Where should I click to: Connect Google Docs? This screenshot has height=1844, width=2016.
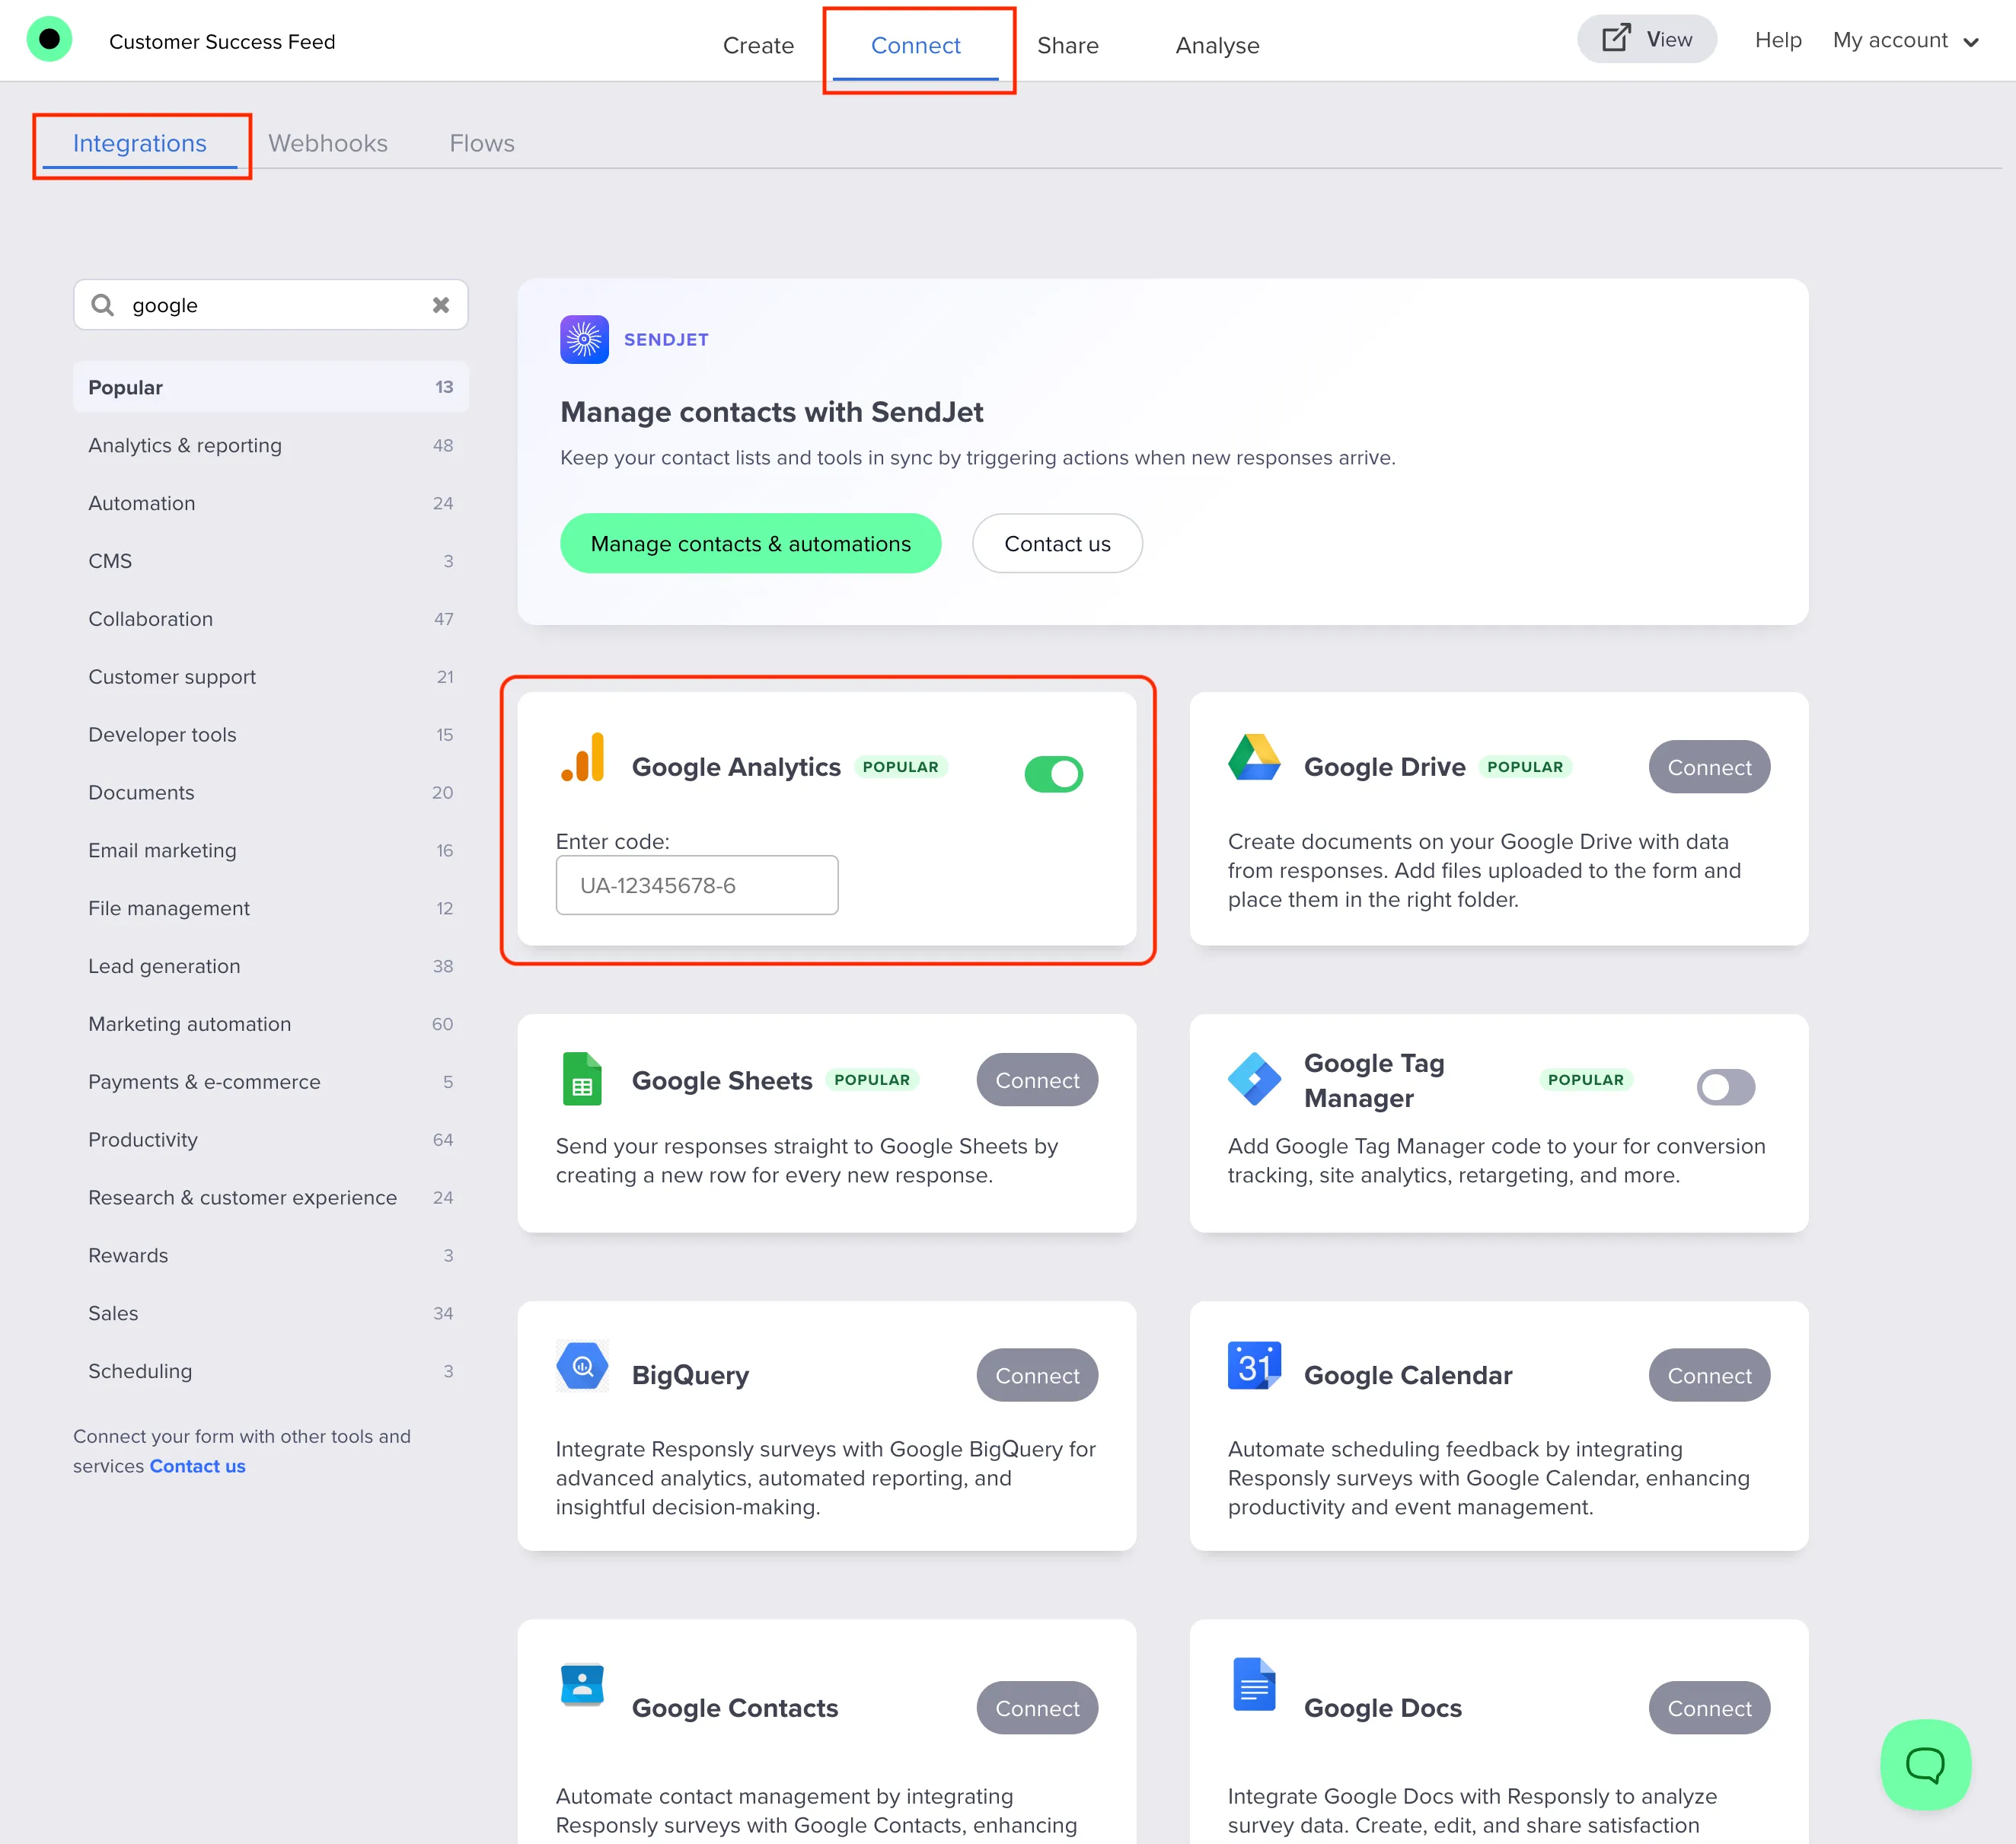point(1709,1708)
